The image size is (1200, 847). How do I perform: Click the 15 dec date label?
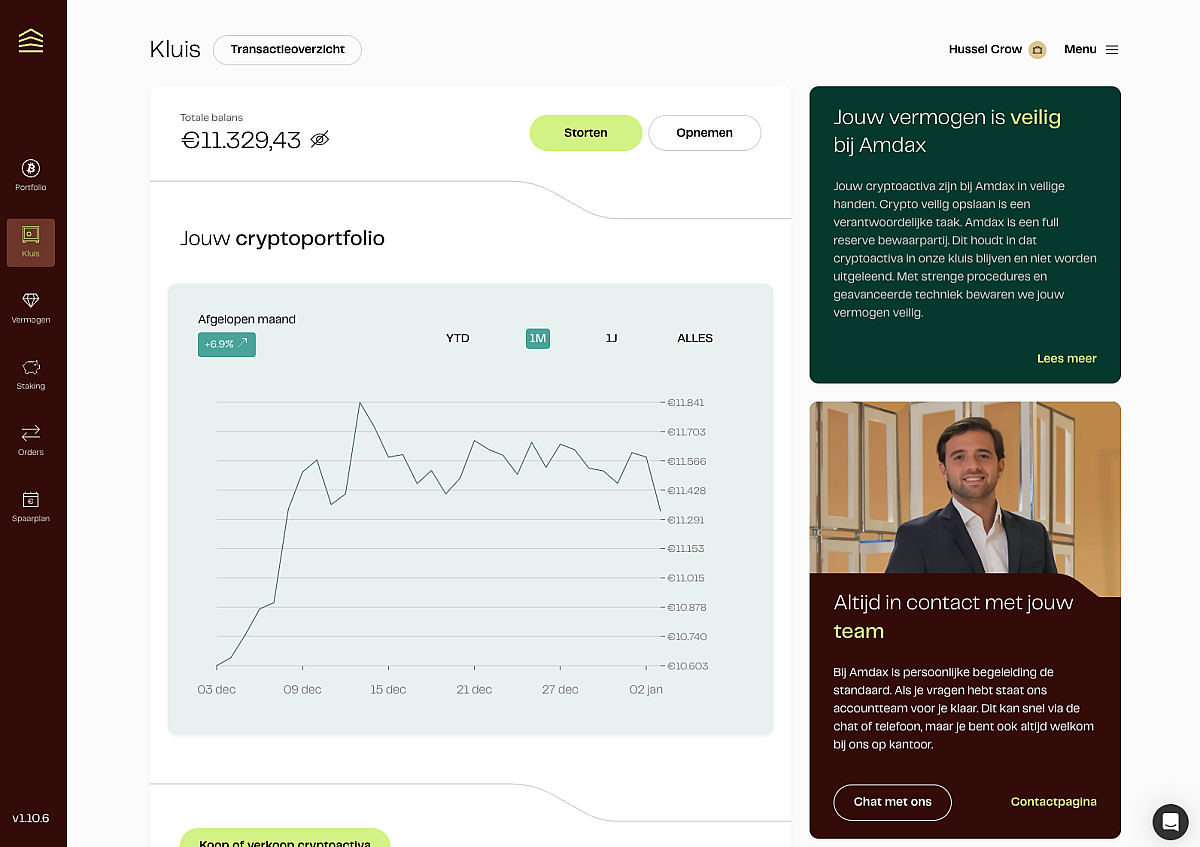(388, 689)
